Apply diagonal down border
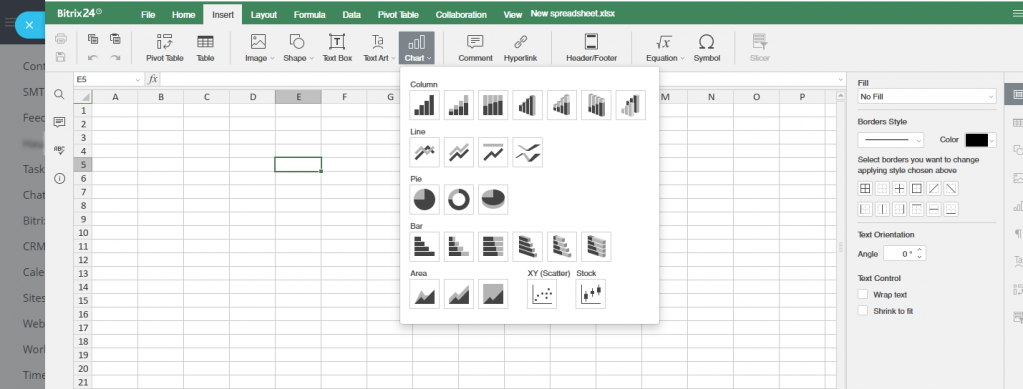This screenshot has width=1023, height=389. click(x=951, y=189)
